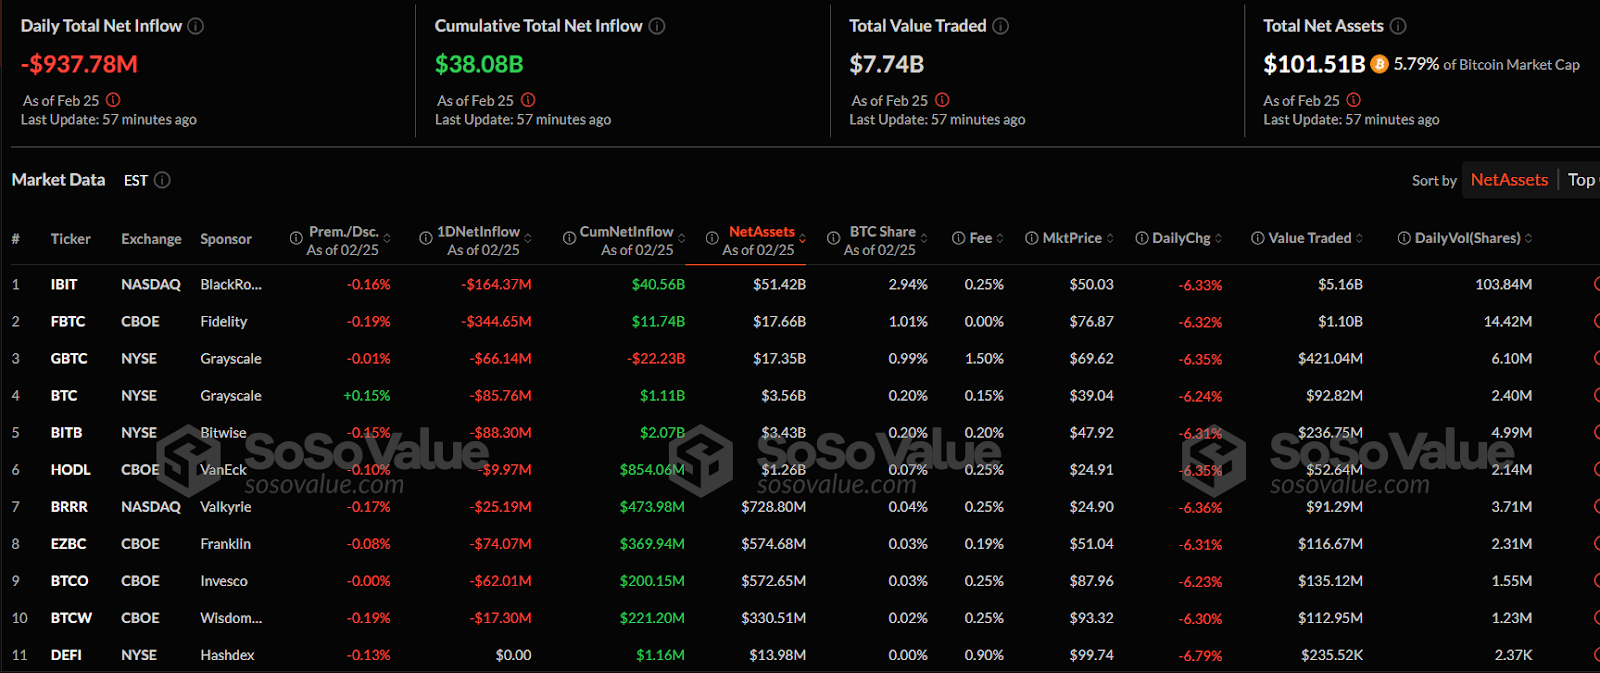Click info icon beside EST label
The width and height of the screenshot is (1600, 673).
[162, 180]
